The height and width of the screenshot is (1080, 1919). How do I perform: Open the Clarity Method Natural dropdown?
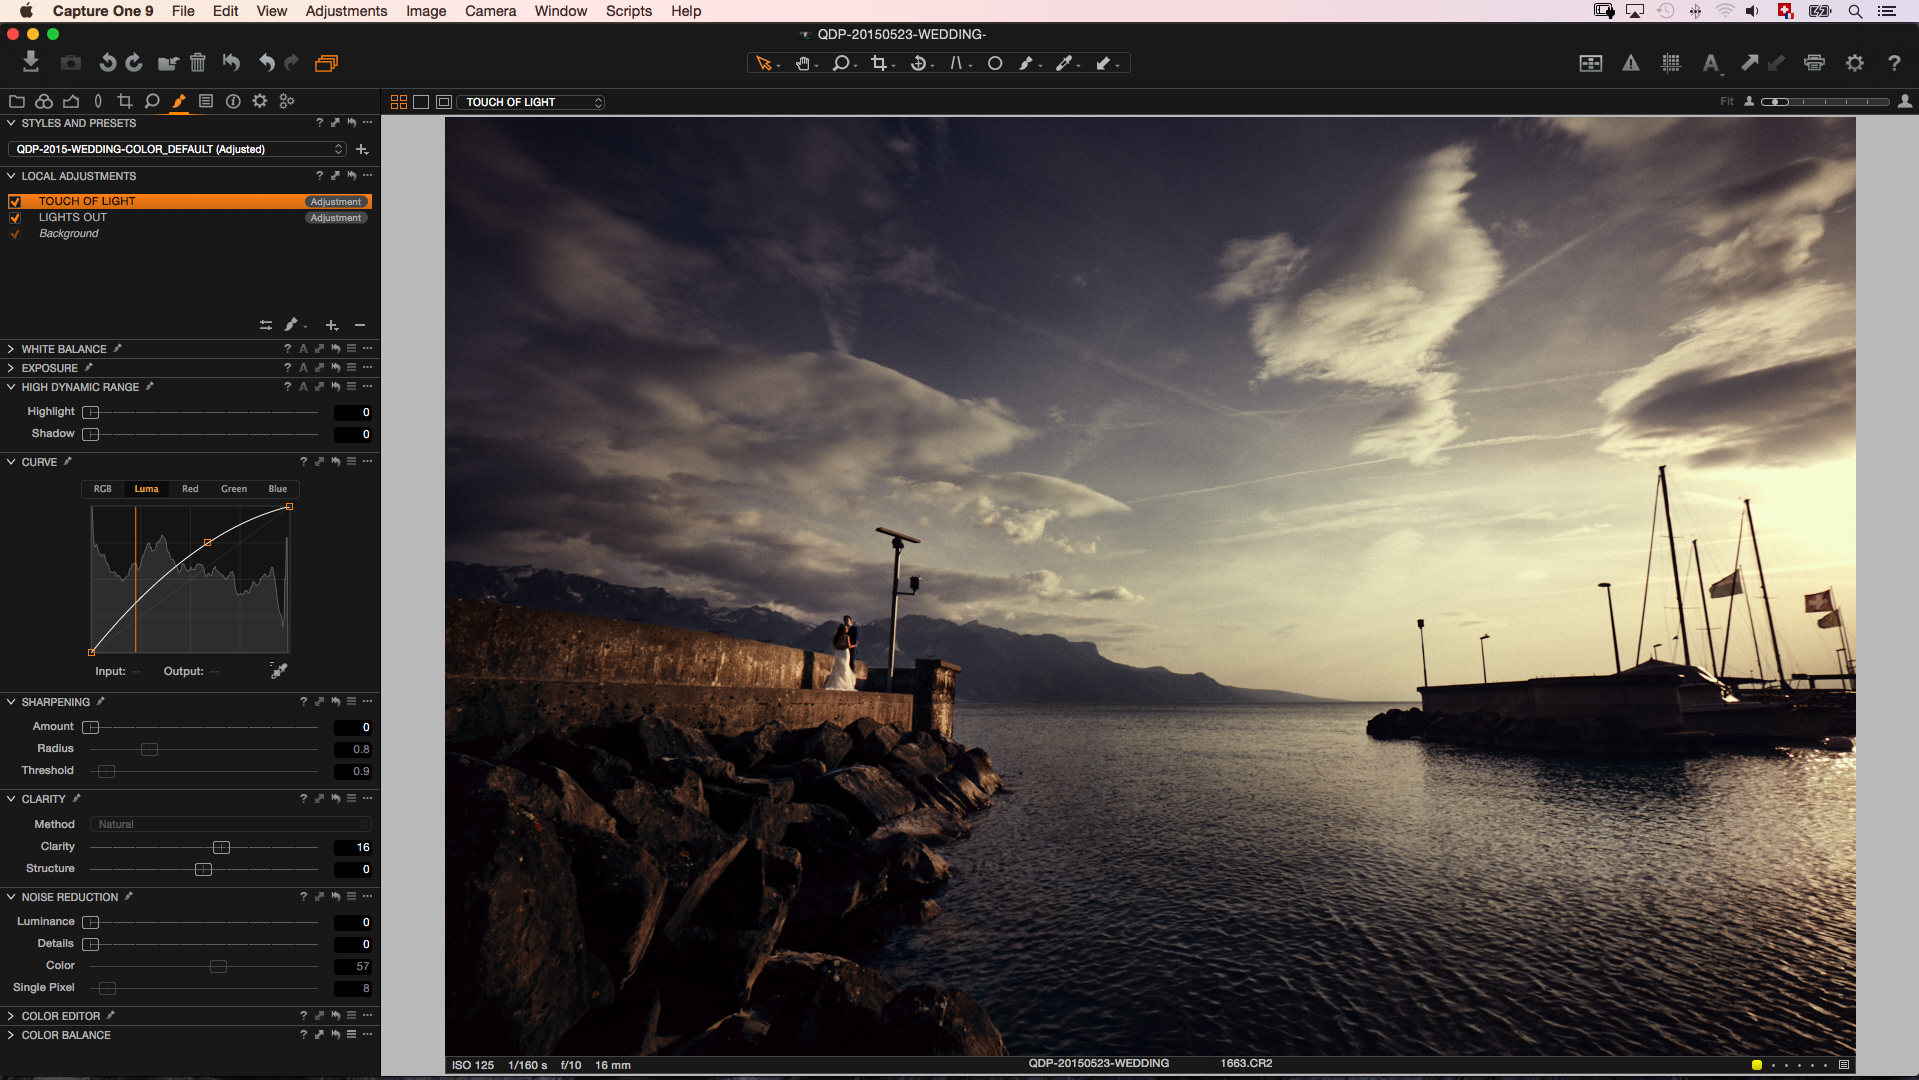(231, 824)
